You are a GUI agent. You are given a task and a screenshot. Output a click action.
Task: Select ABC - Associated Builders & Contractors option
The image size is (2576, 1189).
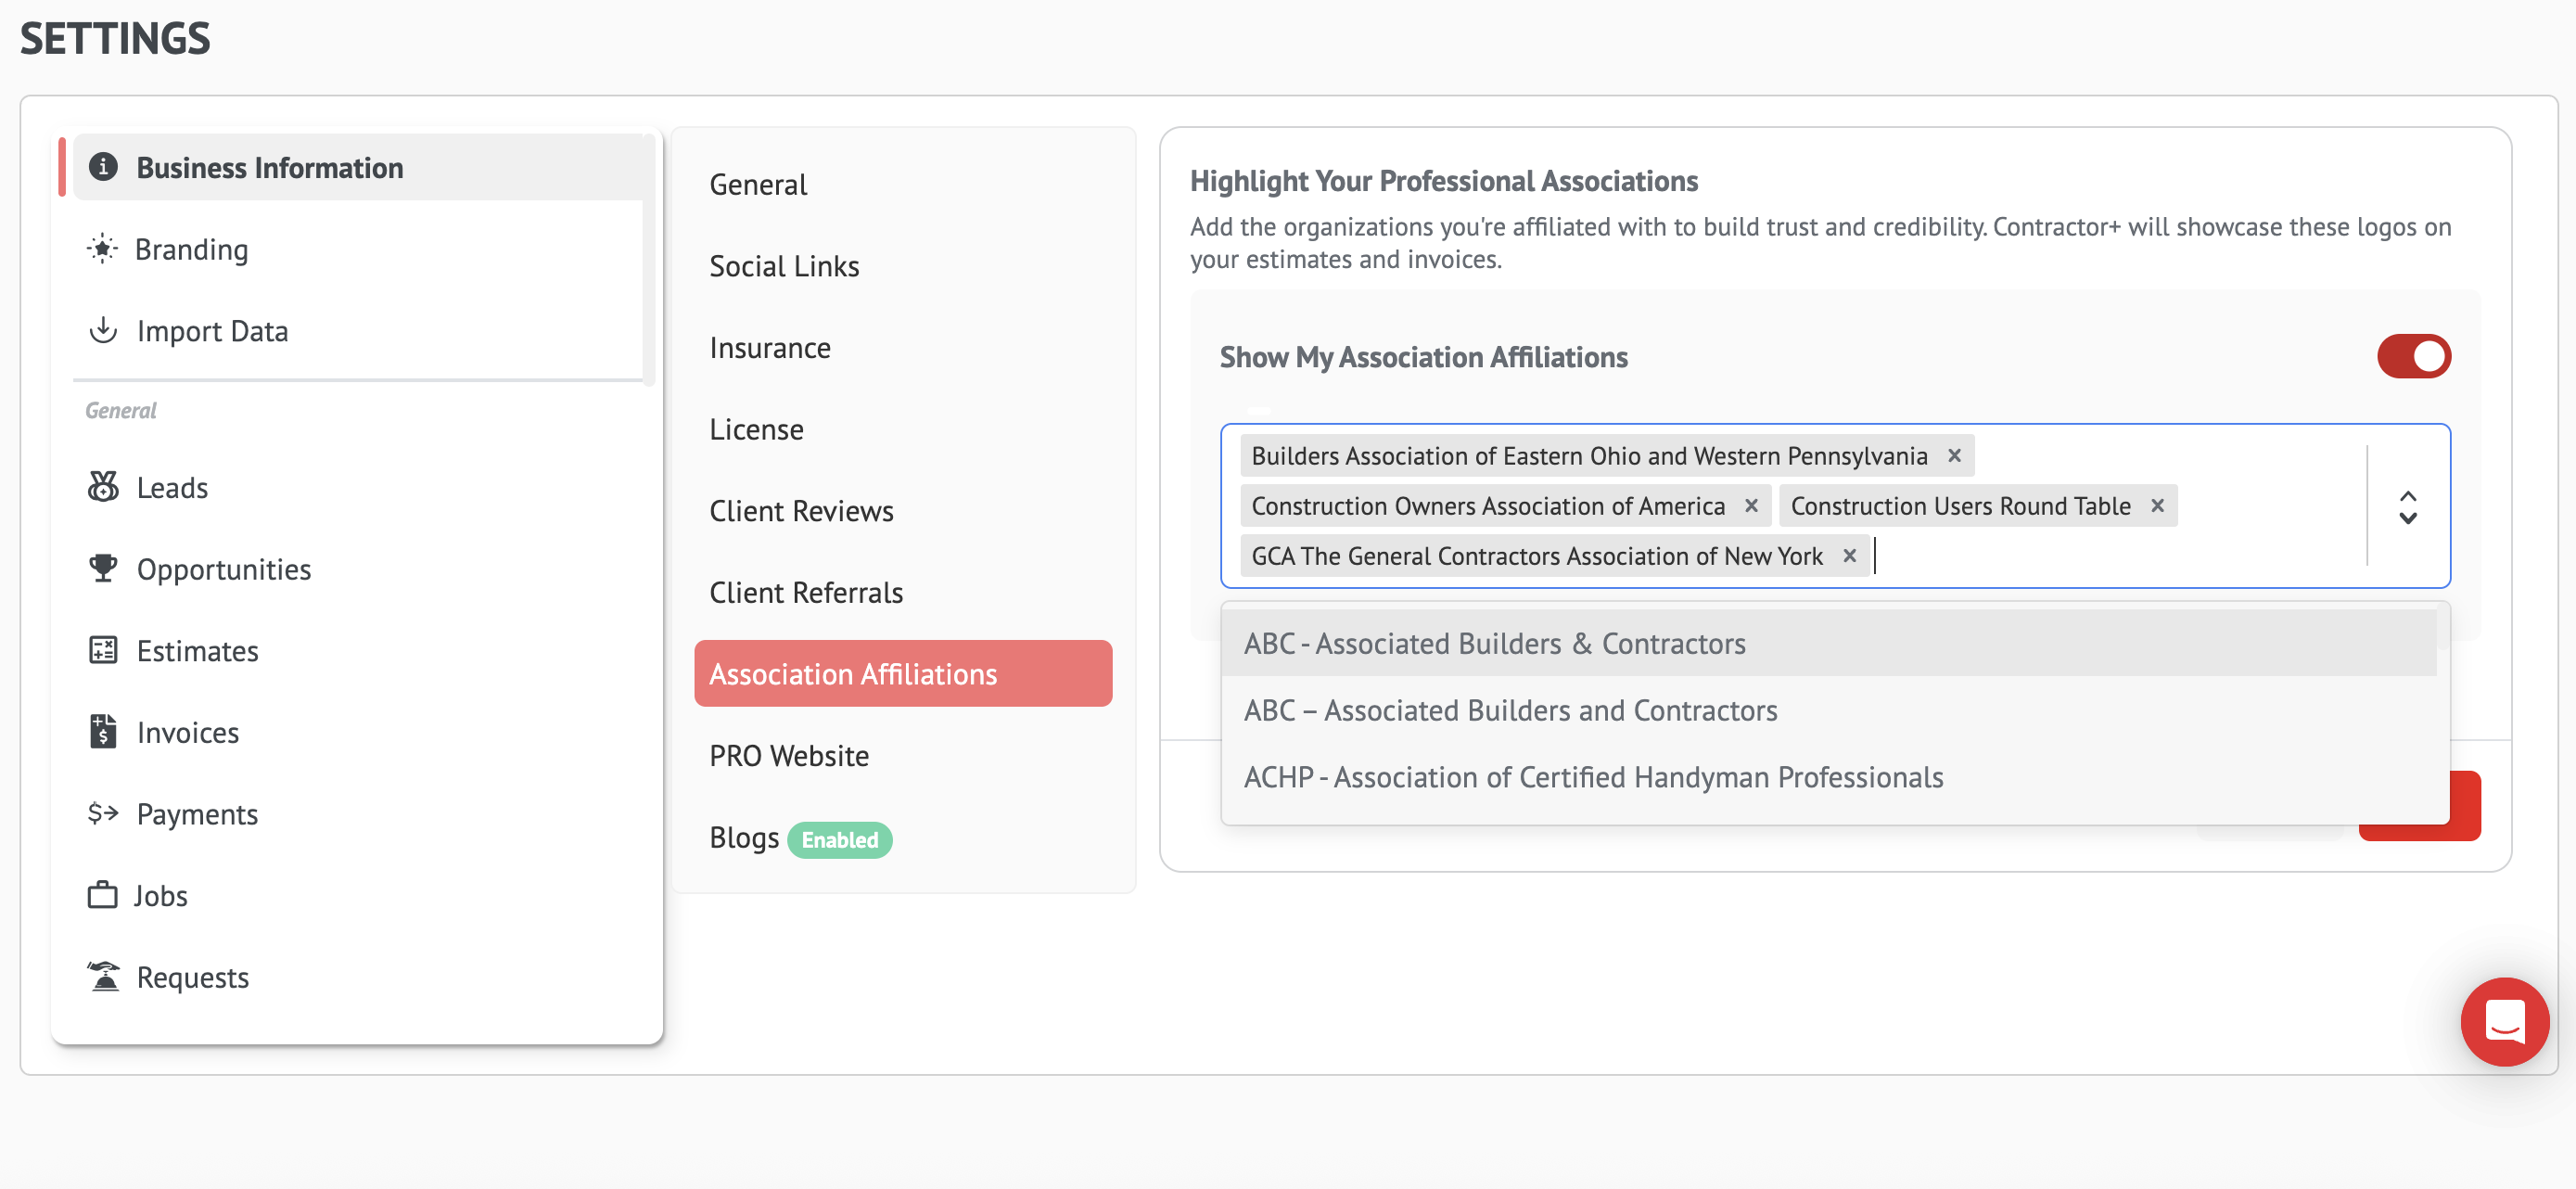[x=1494, y=643]
